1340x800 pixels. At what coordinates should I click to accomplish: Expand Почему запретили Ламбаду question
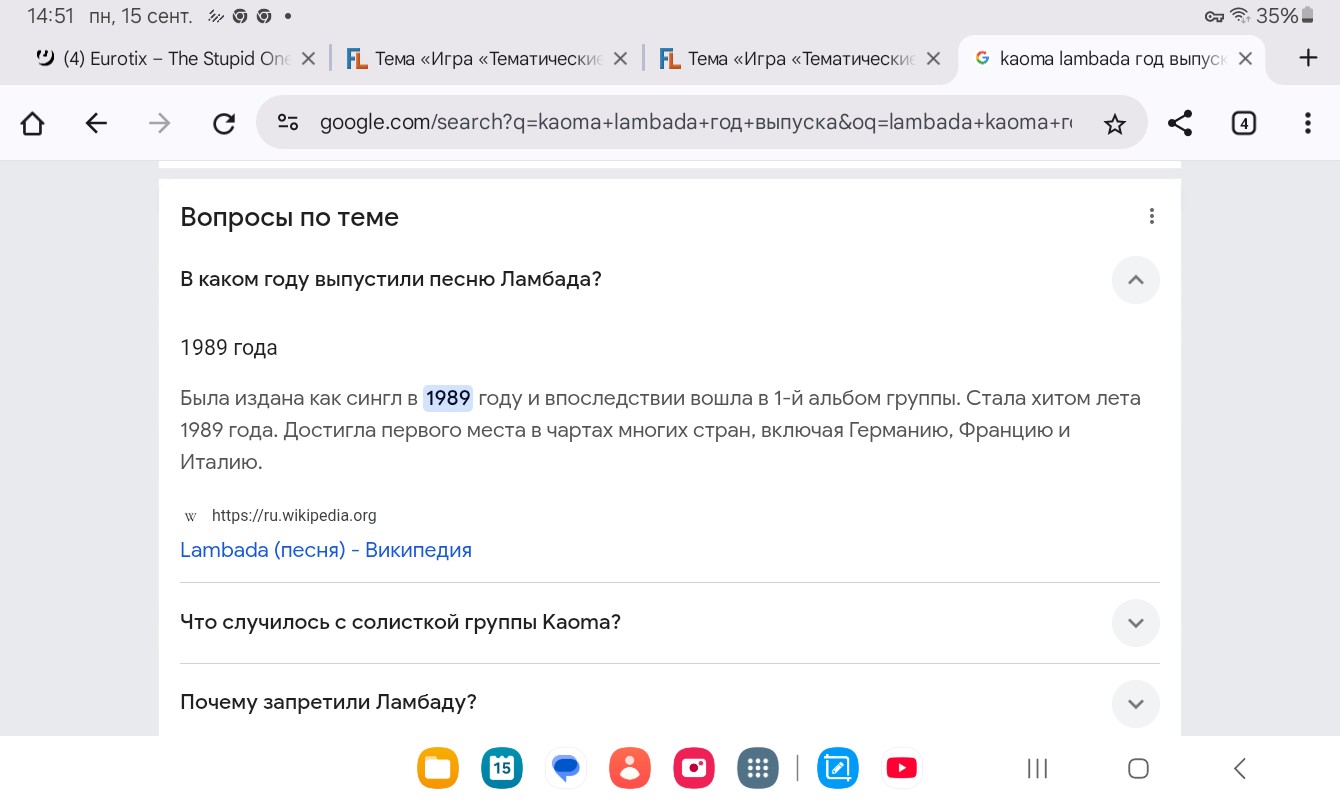[x=1135, y=704]
